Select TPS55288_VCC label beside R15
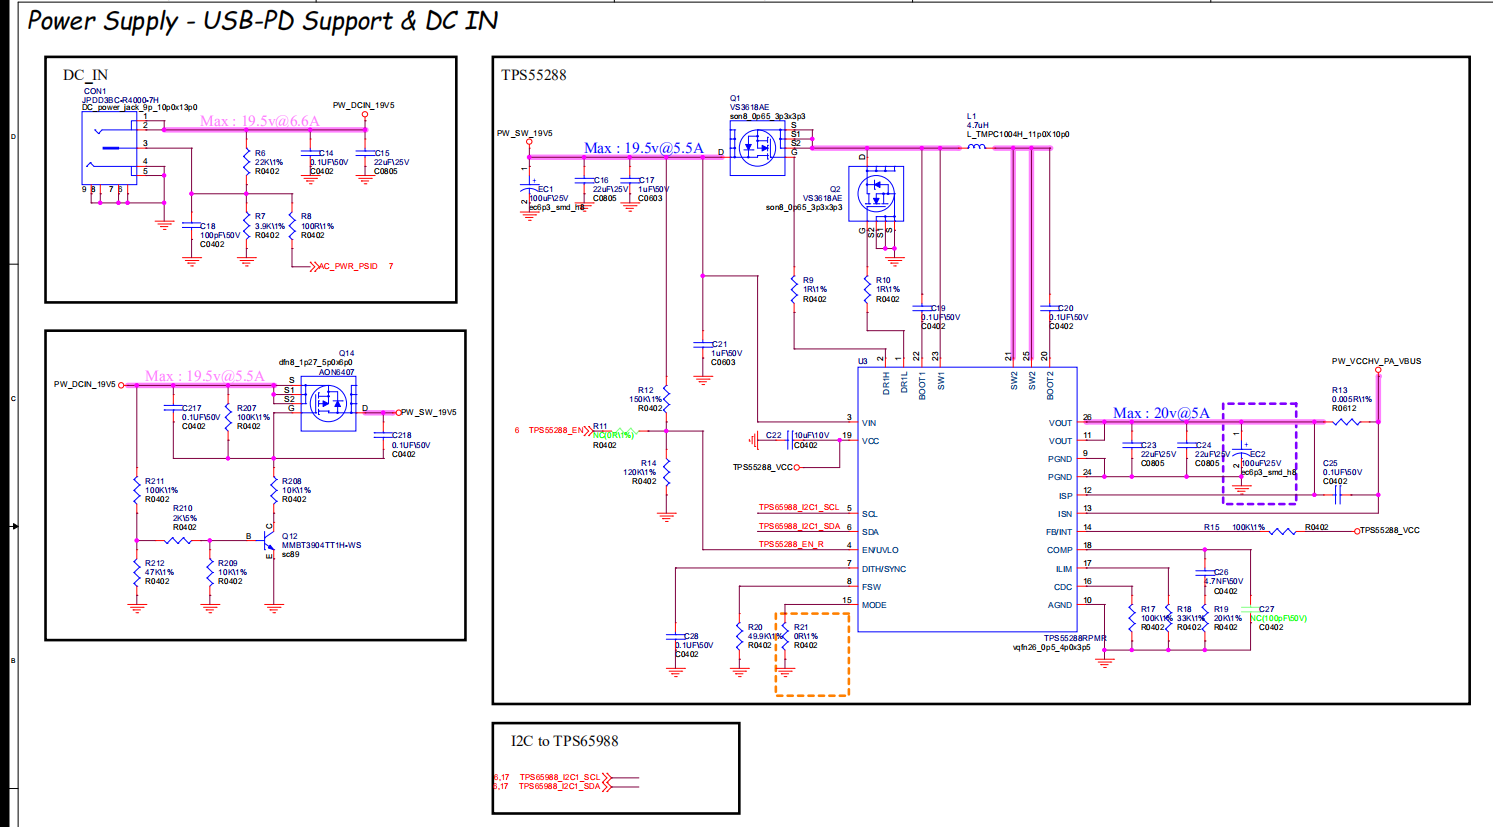The height and width of the screenshot is (827, 1493). point(1390,531)
